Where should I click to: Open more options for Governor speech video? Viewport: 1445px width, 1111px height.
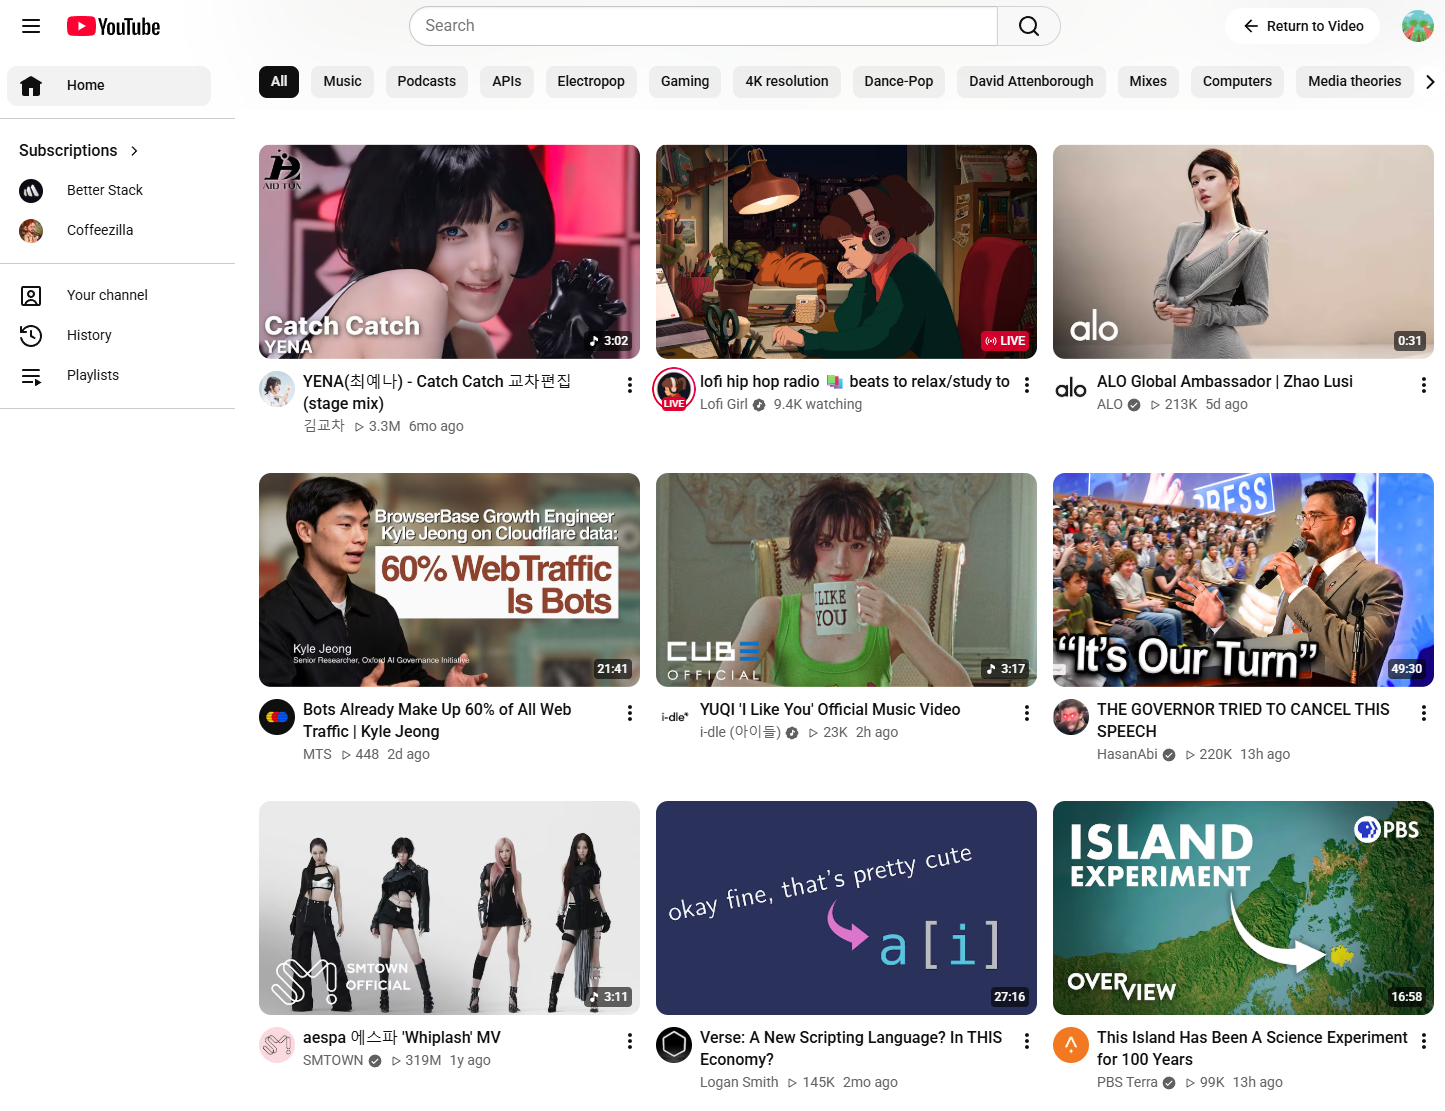click(1423, 713)
